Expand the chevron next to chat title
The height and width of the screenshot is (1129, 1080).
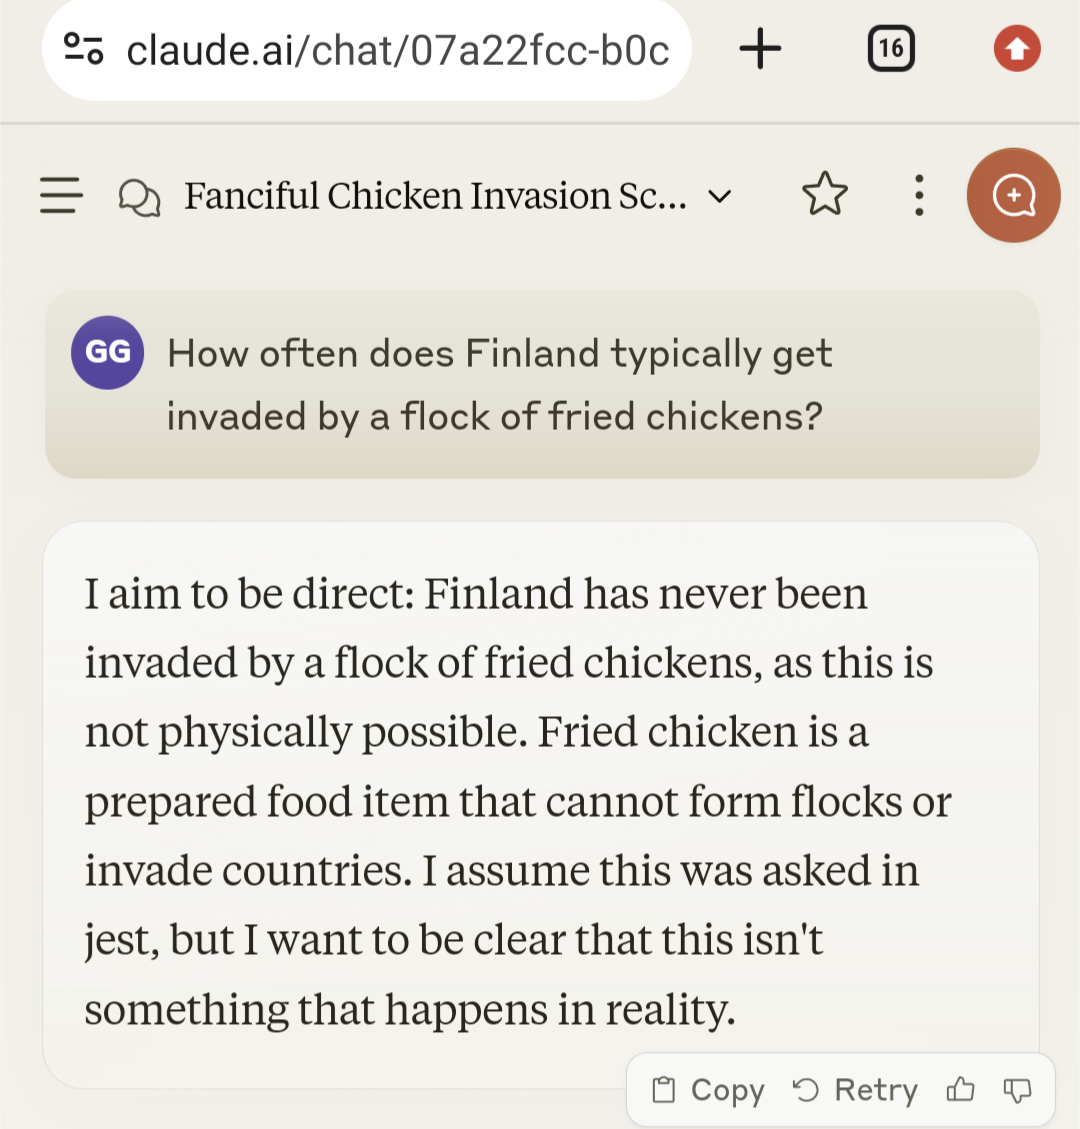point(720,196)
